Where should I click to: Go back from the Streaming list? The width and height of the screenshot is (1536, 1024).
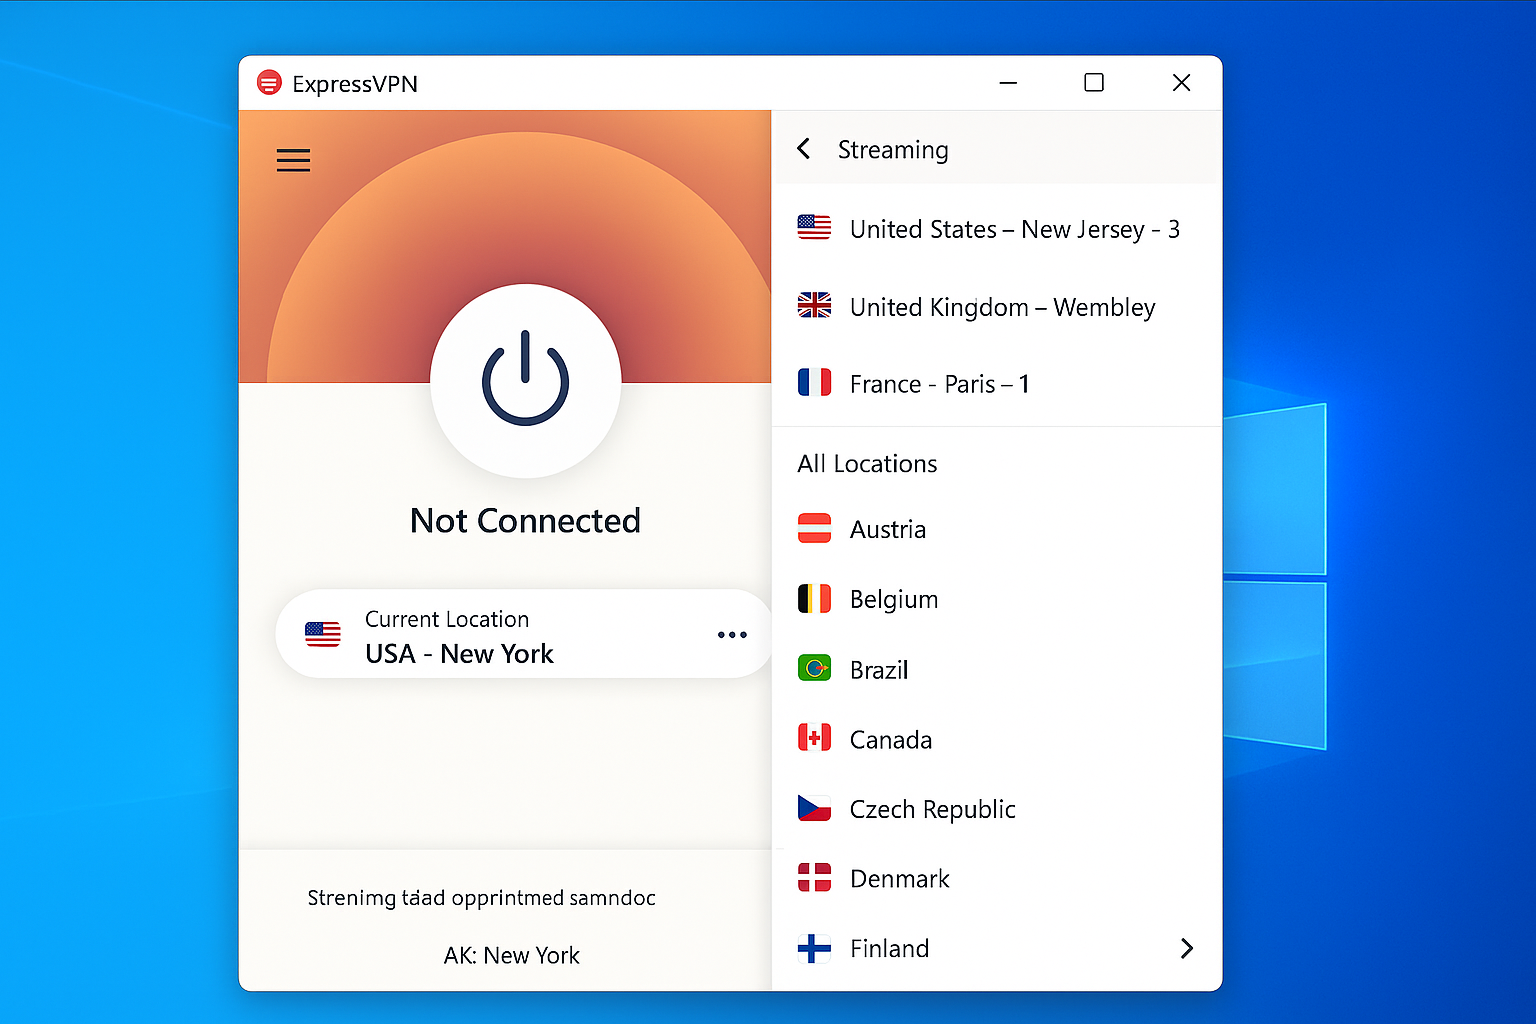(x=803, y=148)
